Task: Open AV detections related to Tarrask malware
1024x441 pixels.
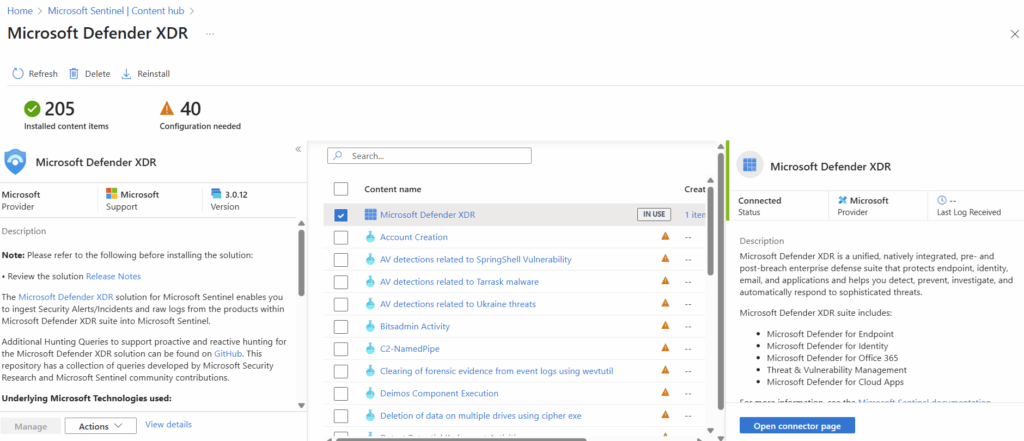Action: 459,282
